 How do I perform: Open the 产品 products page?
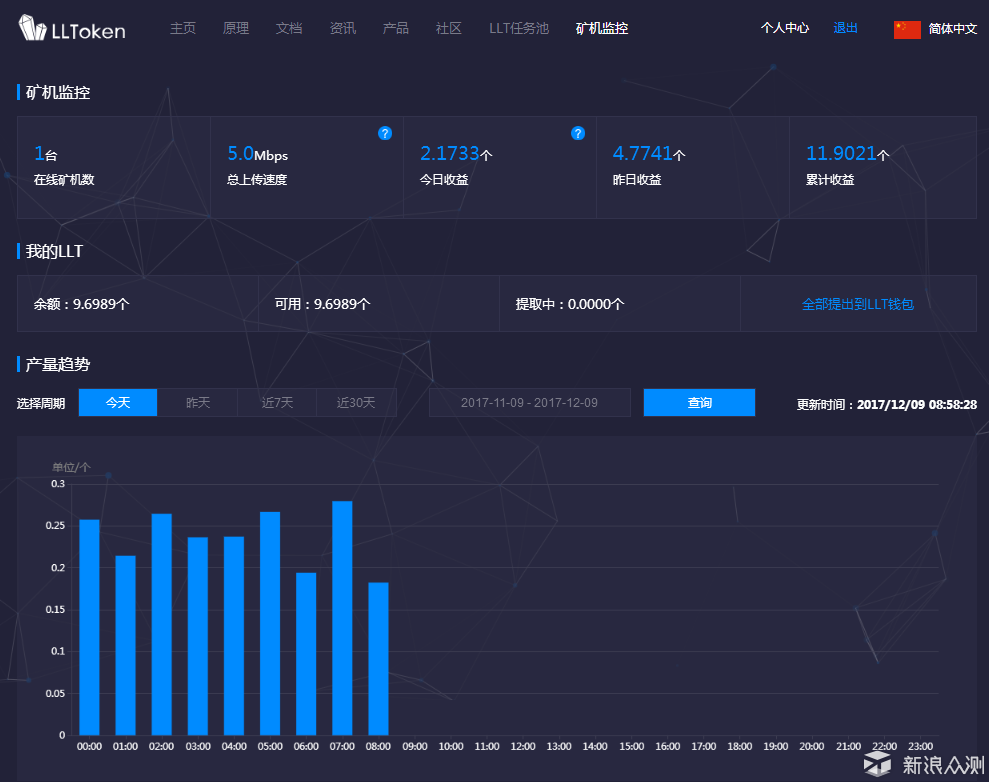click(x=396, y=28)
